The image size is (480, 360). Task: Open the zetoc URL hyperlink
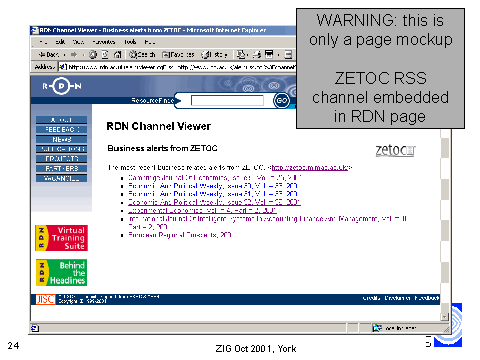pos(311,167)
